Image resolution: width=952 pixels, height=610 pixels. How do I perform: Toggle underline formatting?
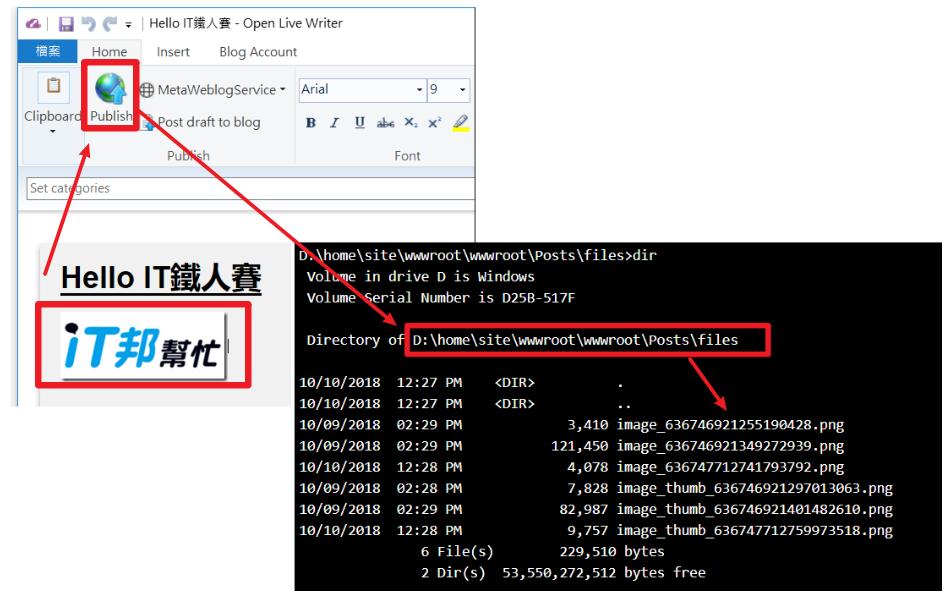coord(359,123)
